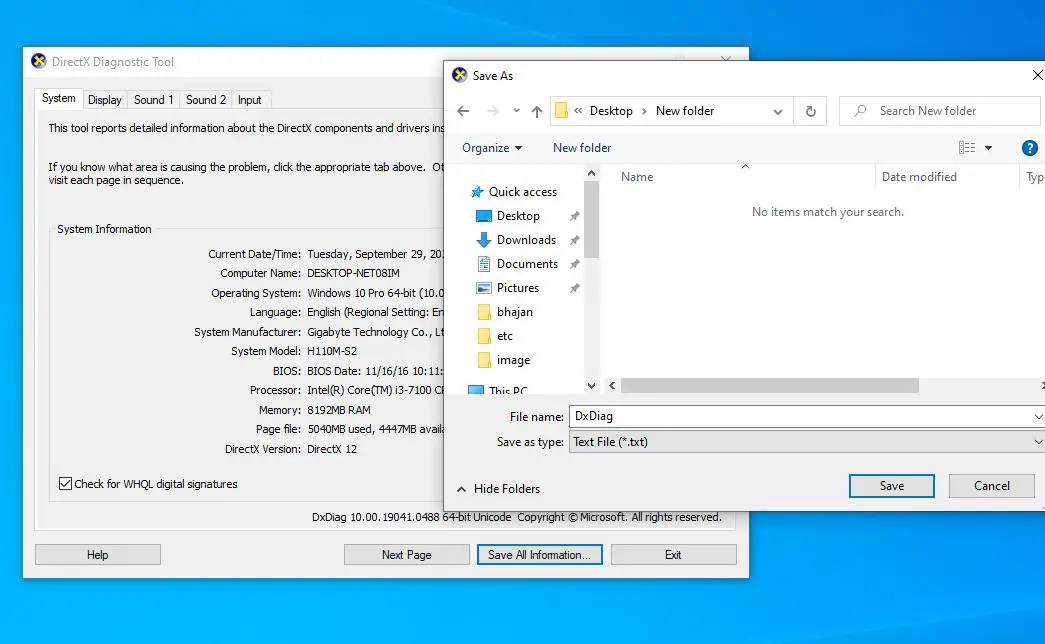
Task: Select Downloads in Quick access
Action: (526, 240)
